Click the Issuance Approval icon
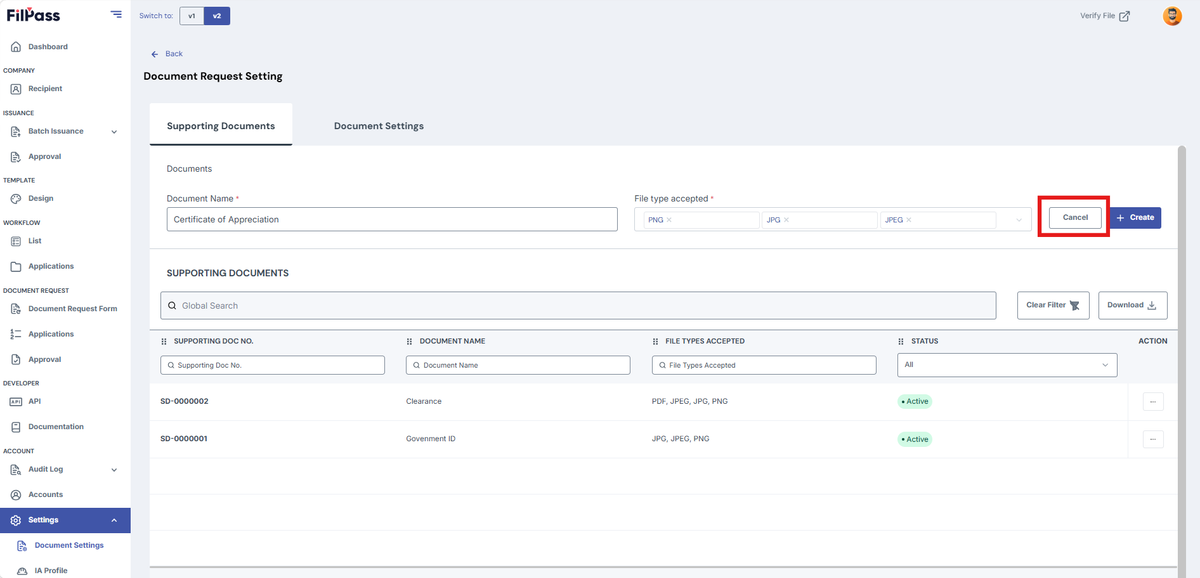Screen dimensions: 1200x578 tap(16, 157)
